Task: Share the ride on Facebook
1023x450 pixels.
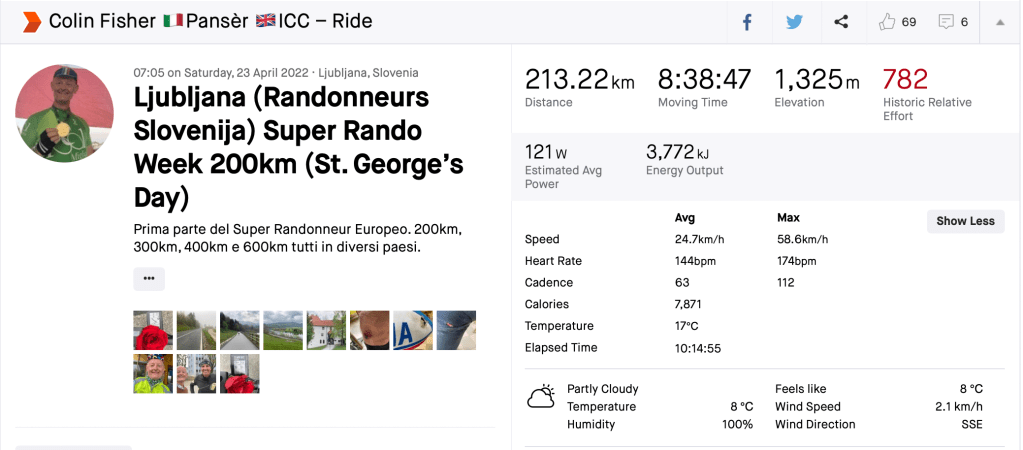Action: click(747, 22)
